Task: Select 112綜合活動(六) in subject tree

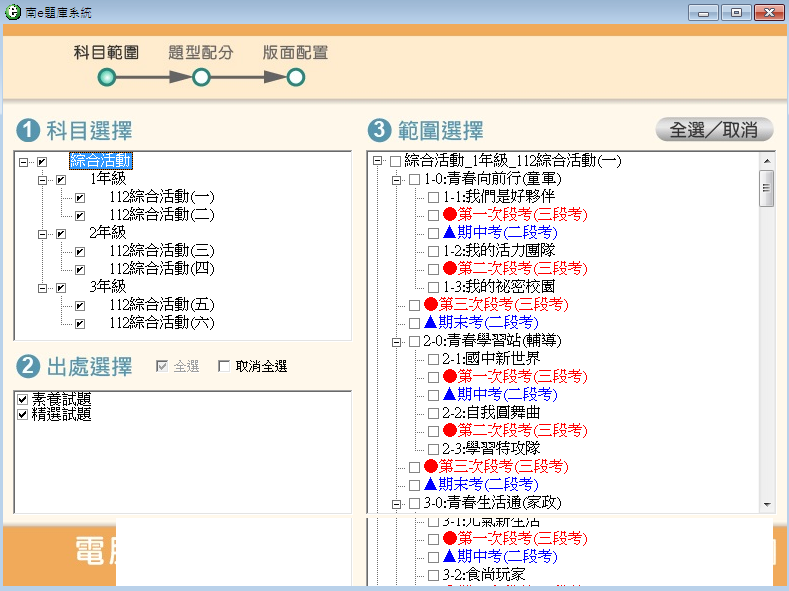Action: click(x=161, y=323)
